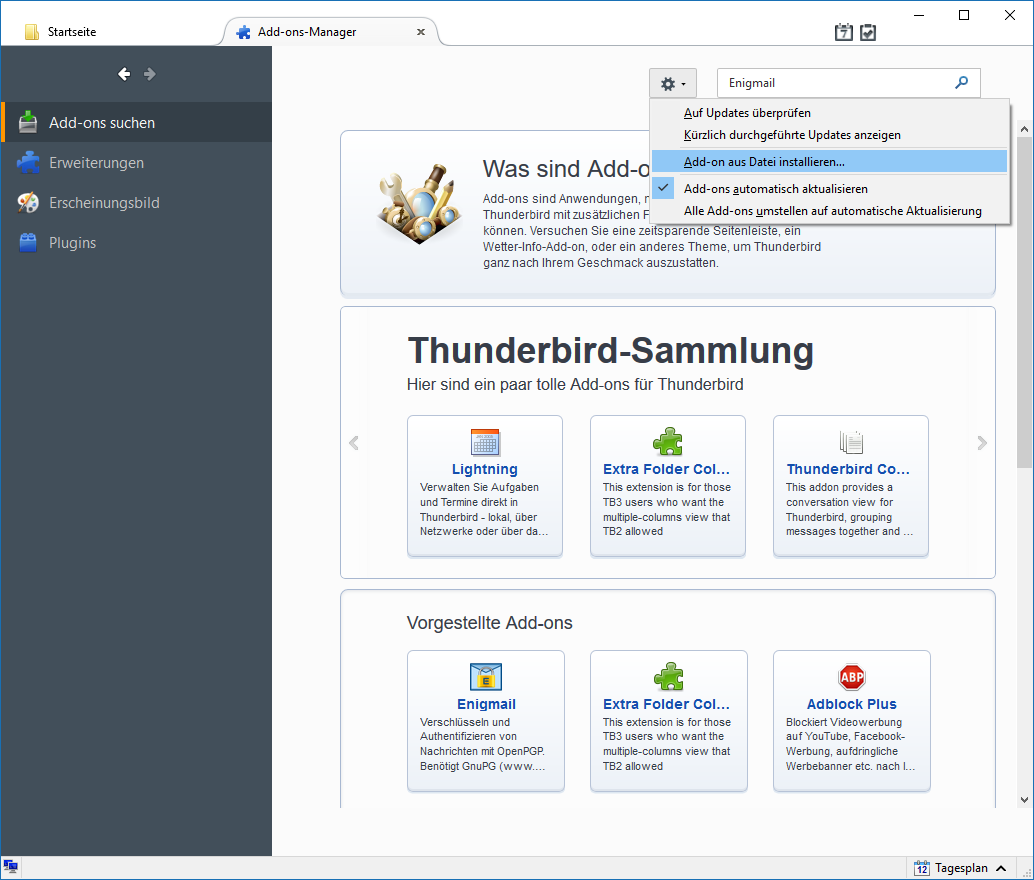Screen dimensions: 1034x880
Task: Open the Adblock Plus add-on link
Action: point(851,704)
